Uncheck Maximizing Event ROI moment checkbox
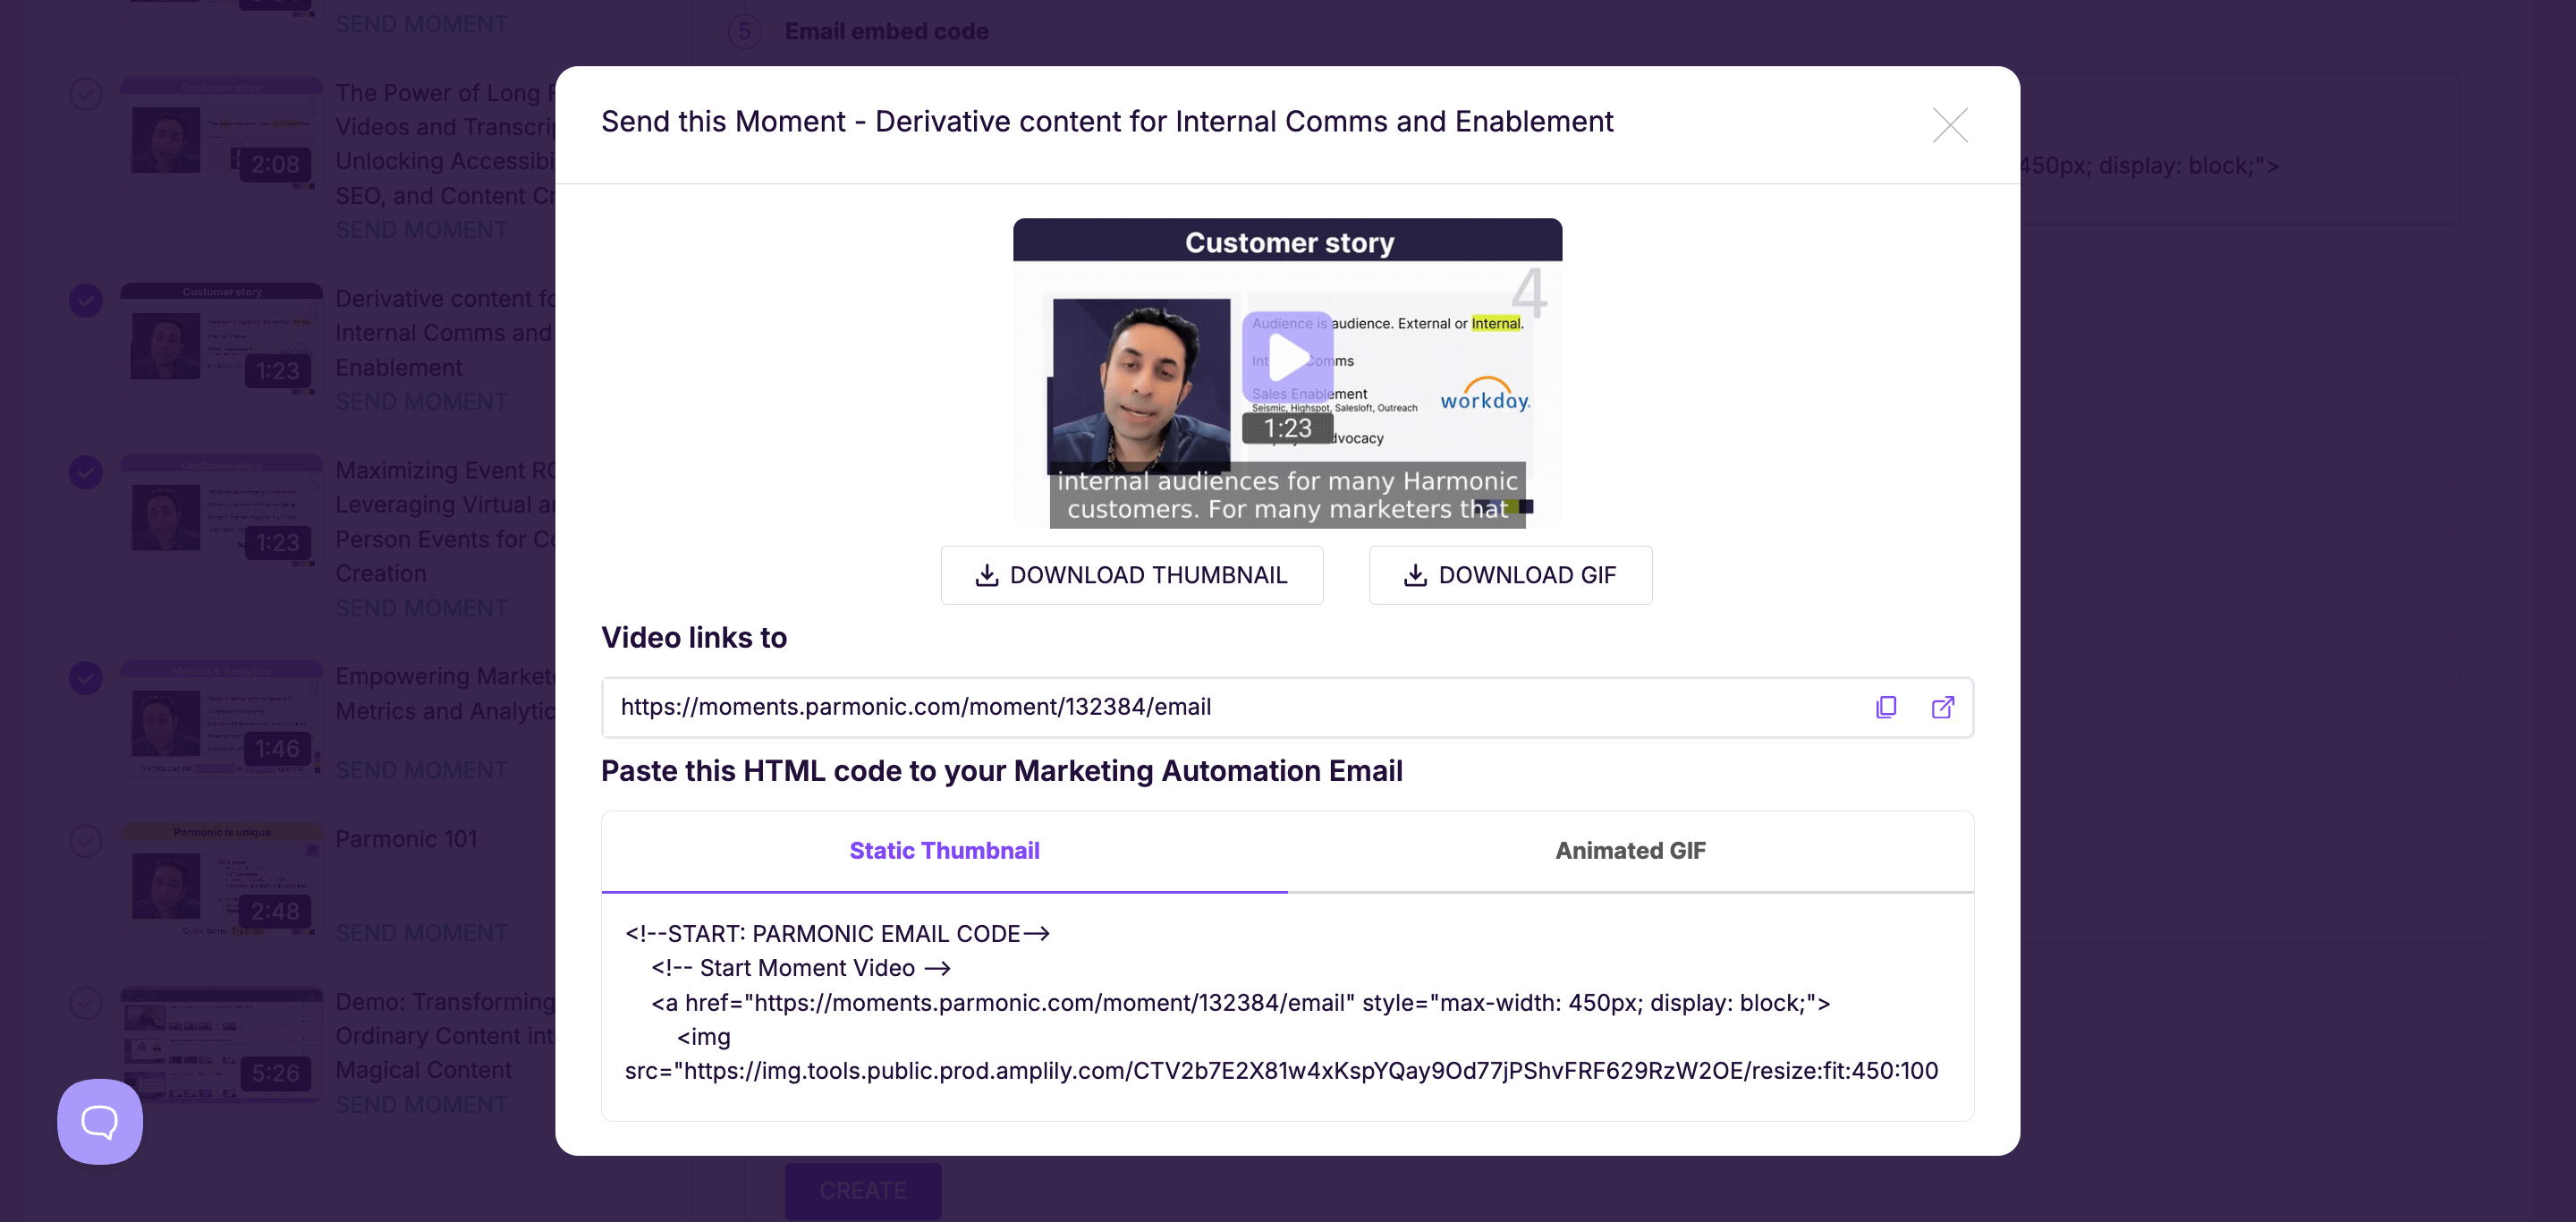The image size is (2576, 1222). click(86, 472)
